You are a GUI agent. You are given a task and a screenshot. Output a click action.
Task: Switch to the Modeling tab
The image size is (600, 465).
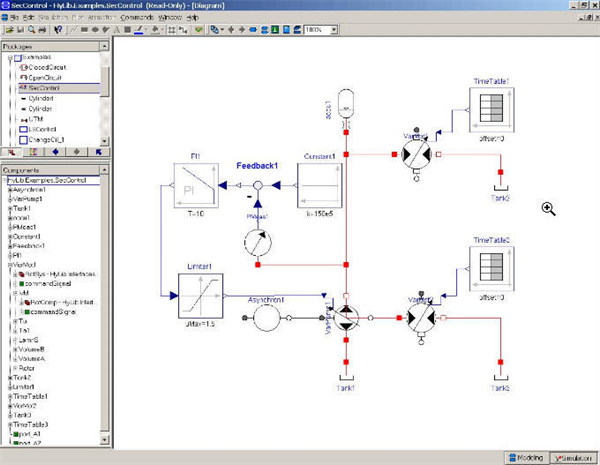[520, 456]
